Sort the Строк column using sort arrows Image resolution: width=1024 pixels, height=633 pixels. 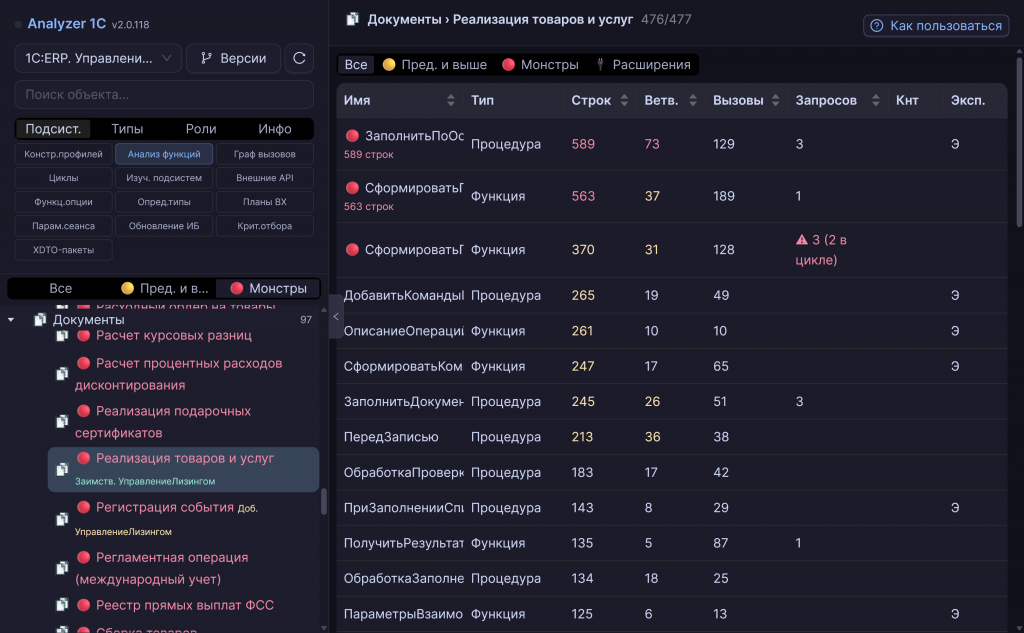(x=624, y=101)
